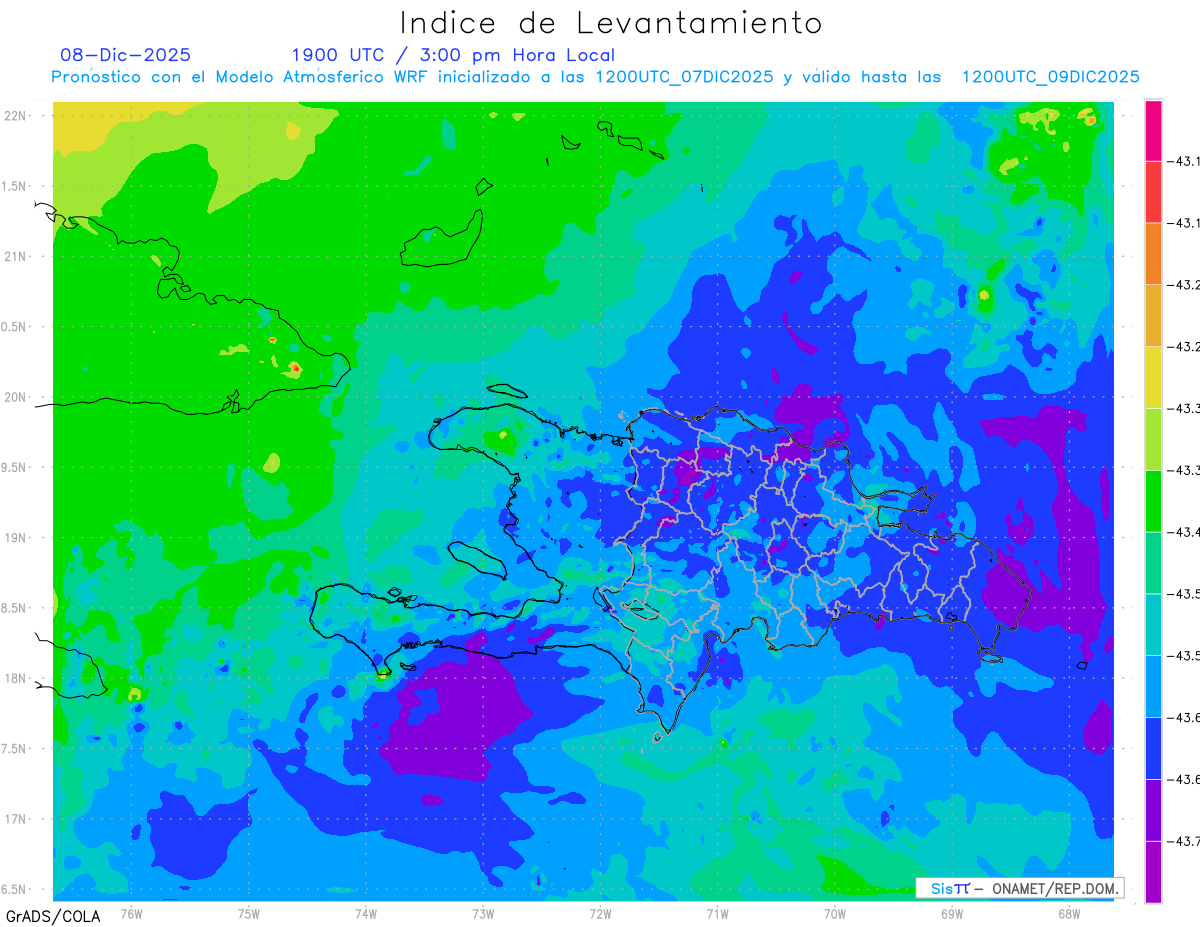Select the 9.5N latitude label
This screenshot has width=1200, height=927.
[16, 467]
